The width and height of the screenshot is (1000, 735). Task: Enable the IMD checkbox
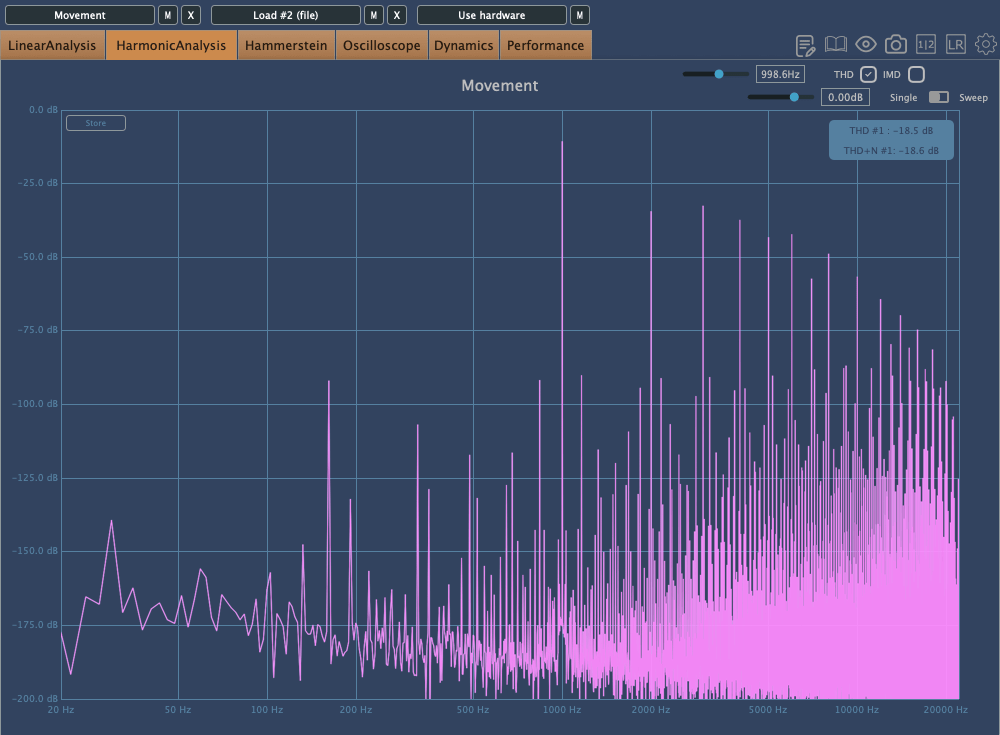[916, 74]
